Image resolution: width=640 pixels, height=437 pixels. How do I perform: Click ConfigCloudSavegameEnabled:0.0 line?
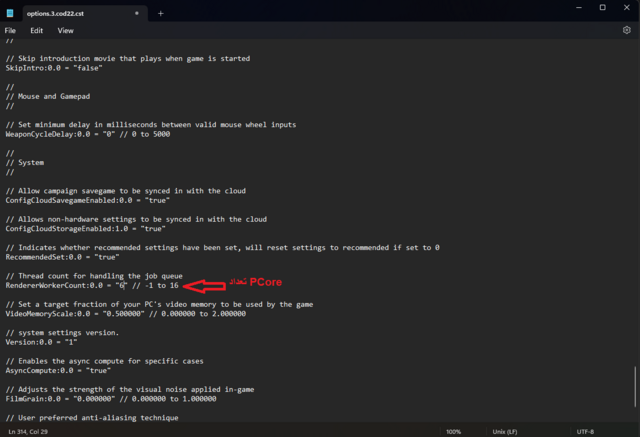(x=87, y=200)
